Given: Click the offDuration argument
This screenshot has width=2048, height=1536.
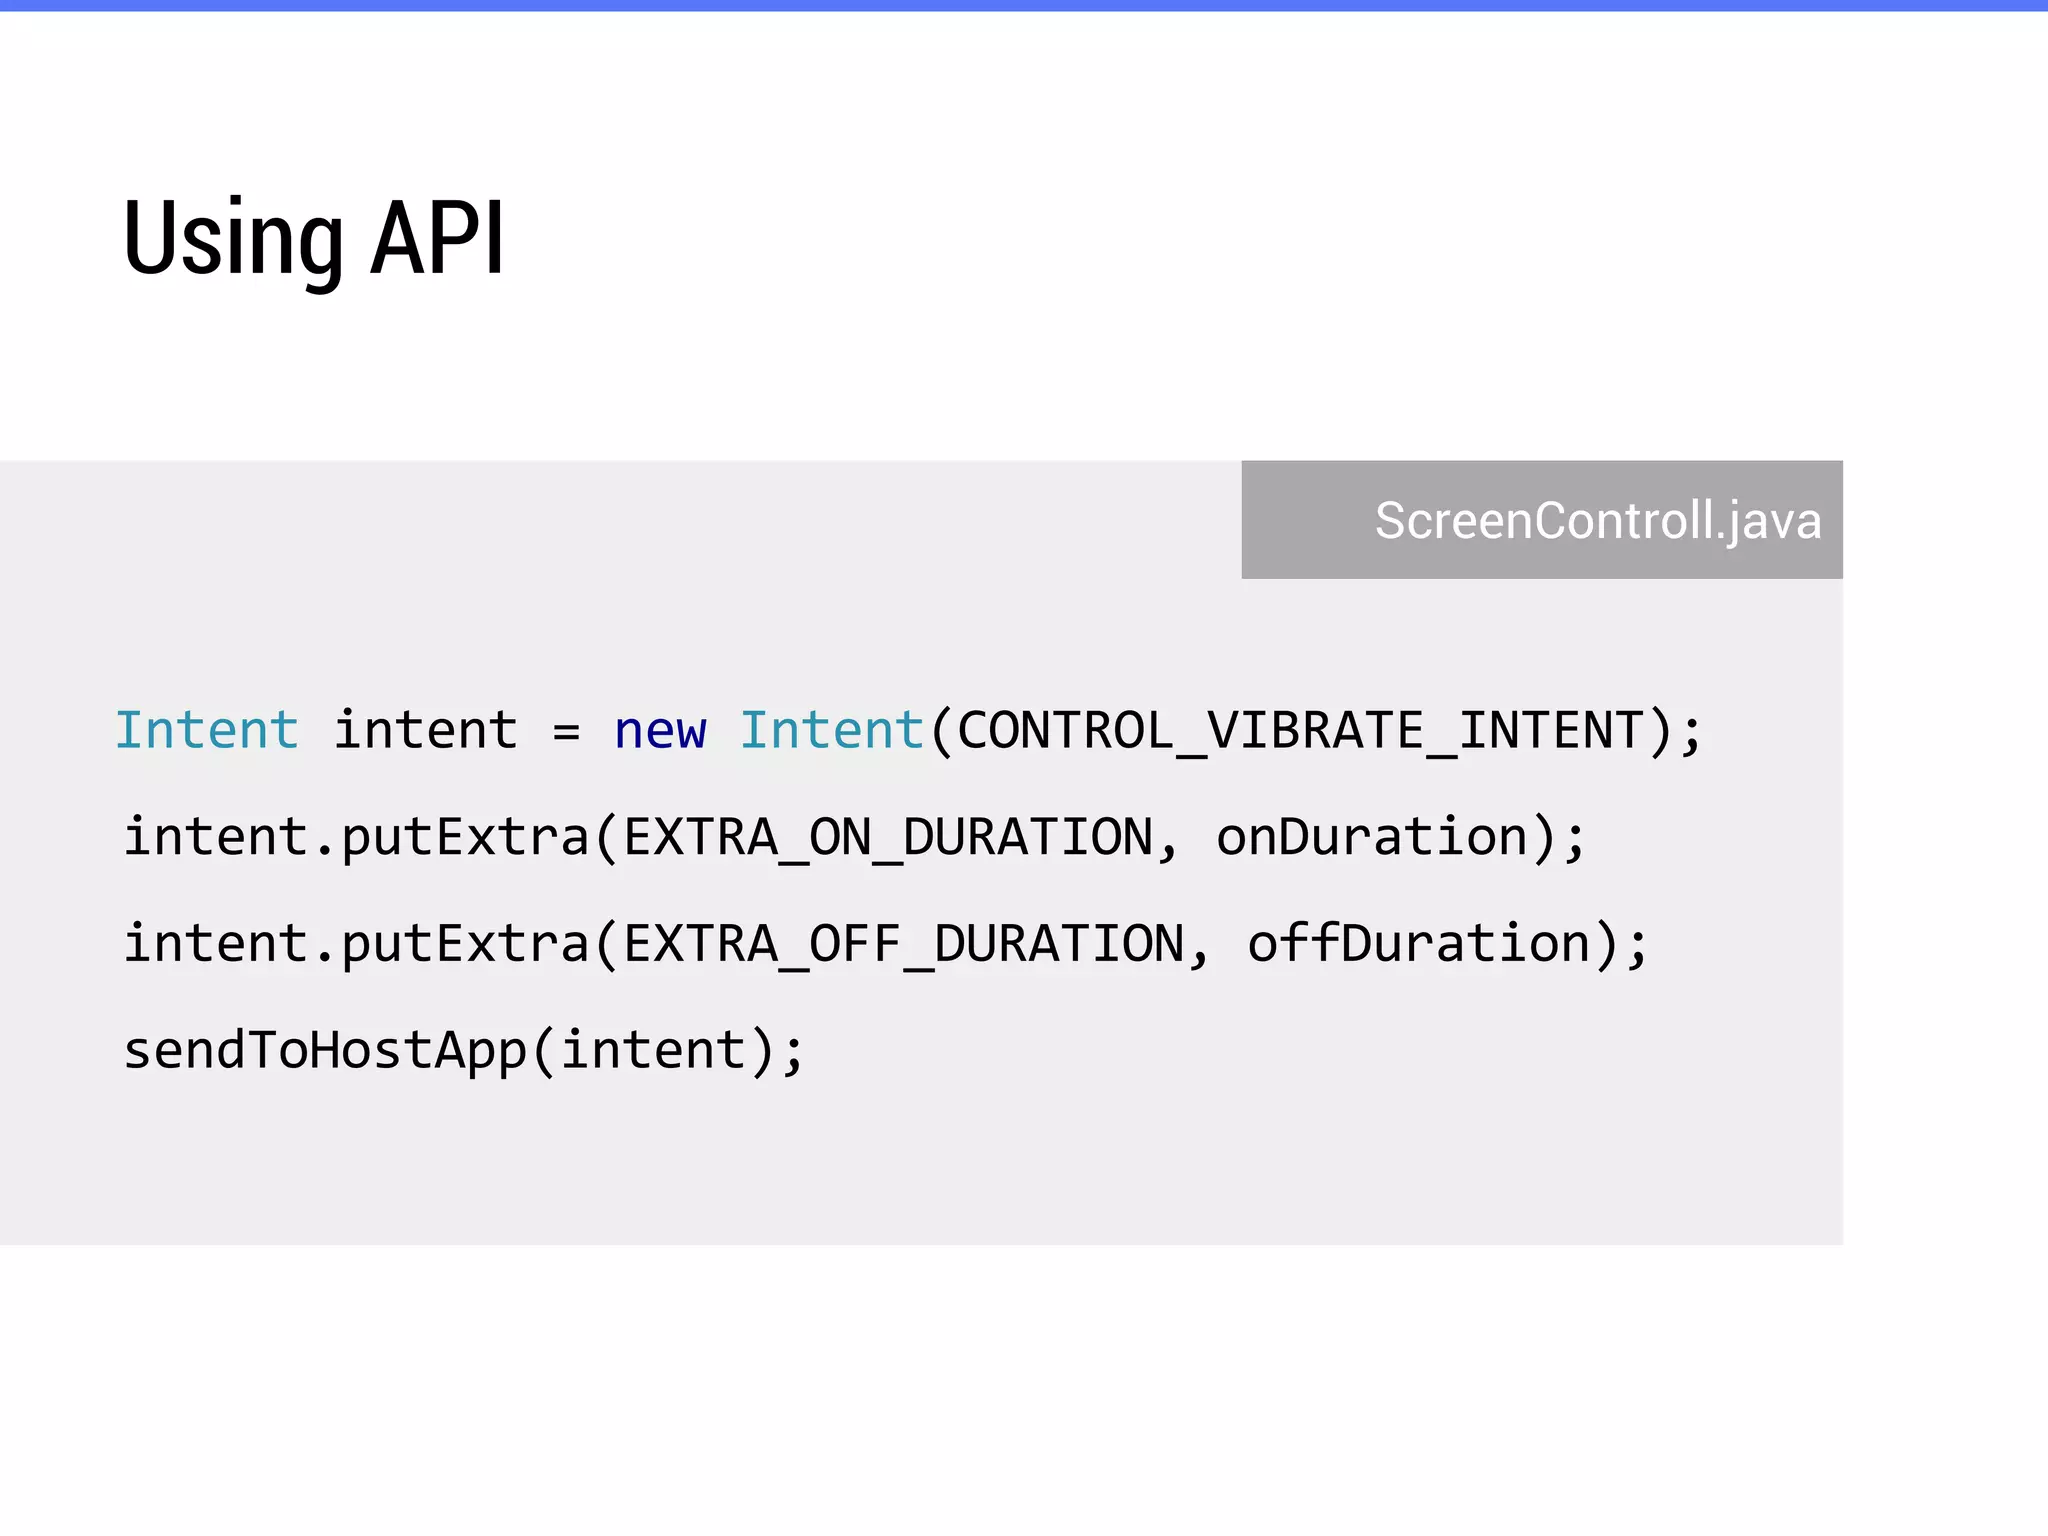Looking at the screenshot, I should (x=1418, y=943).
